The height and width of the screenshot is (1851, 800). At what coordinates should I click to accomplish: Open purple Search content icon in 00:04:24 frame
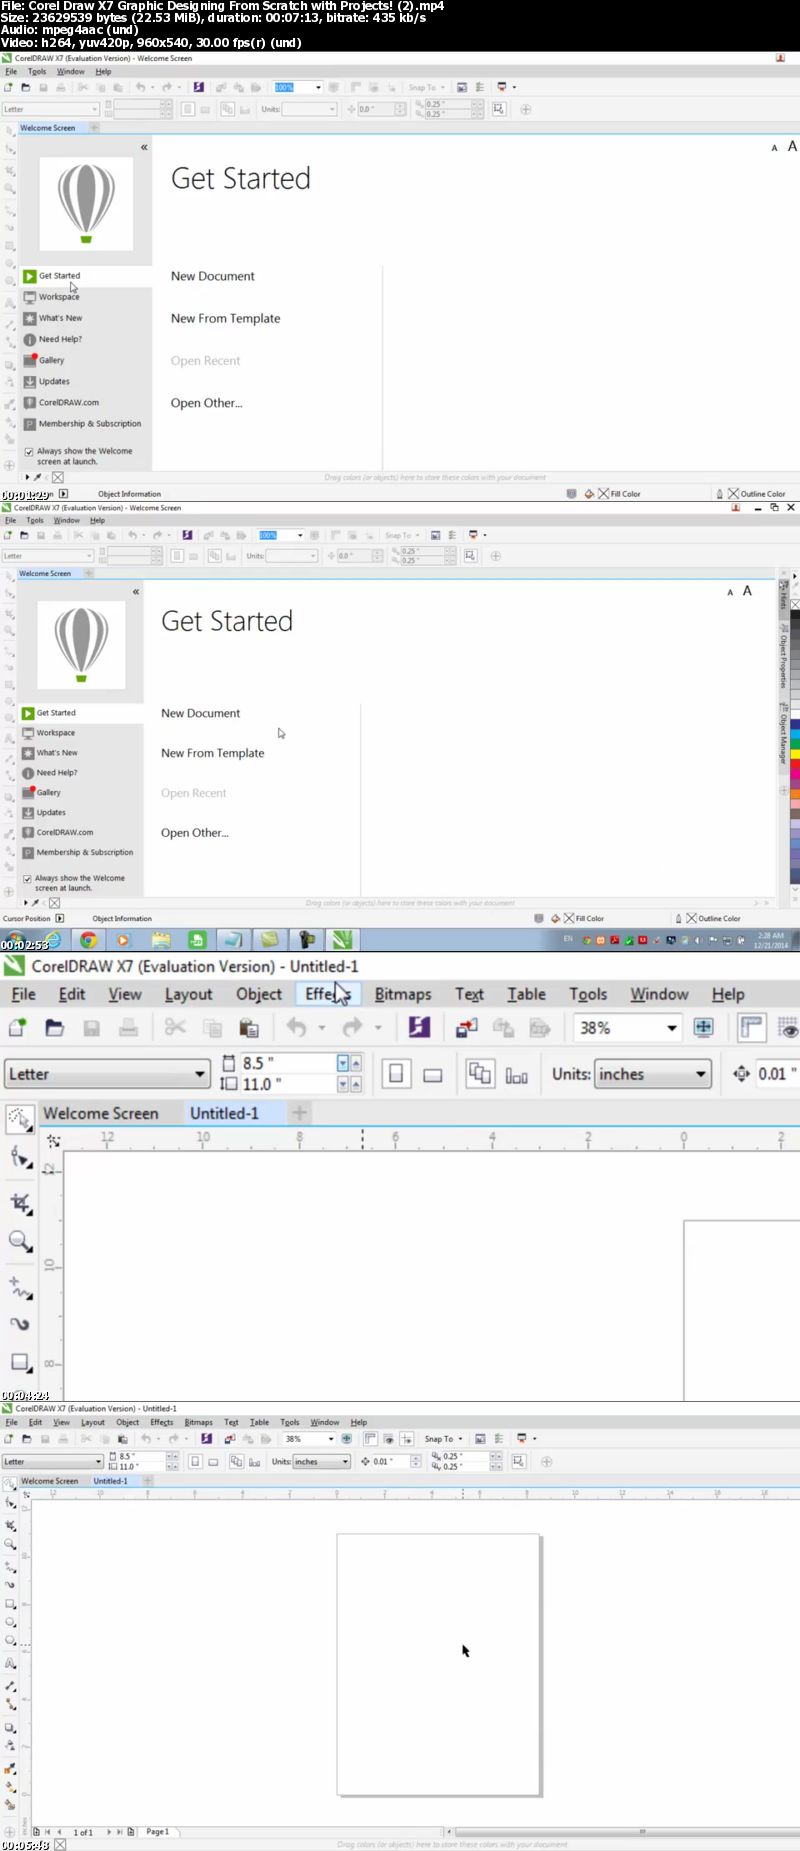[419, 1027]
